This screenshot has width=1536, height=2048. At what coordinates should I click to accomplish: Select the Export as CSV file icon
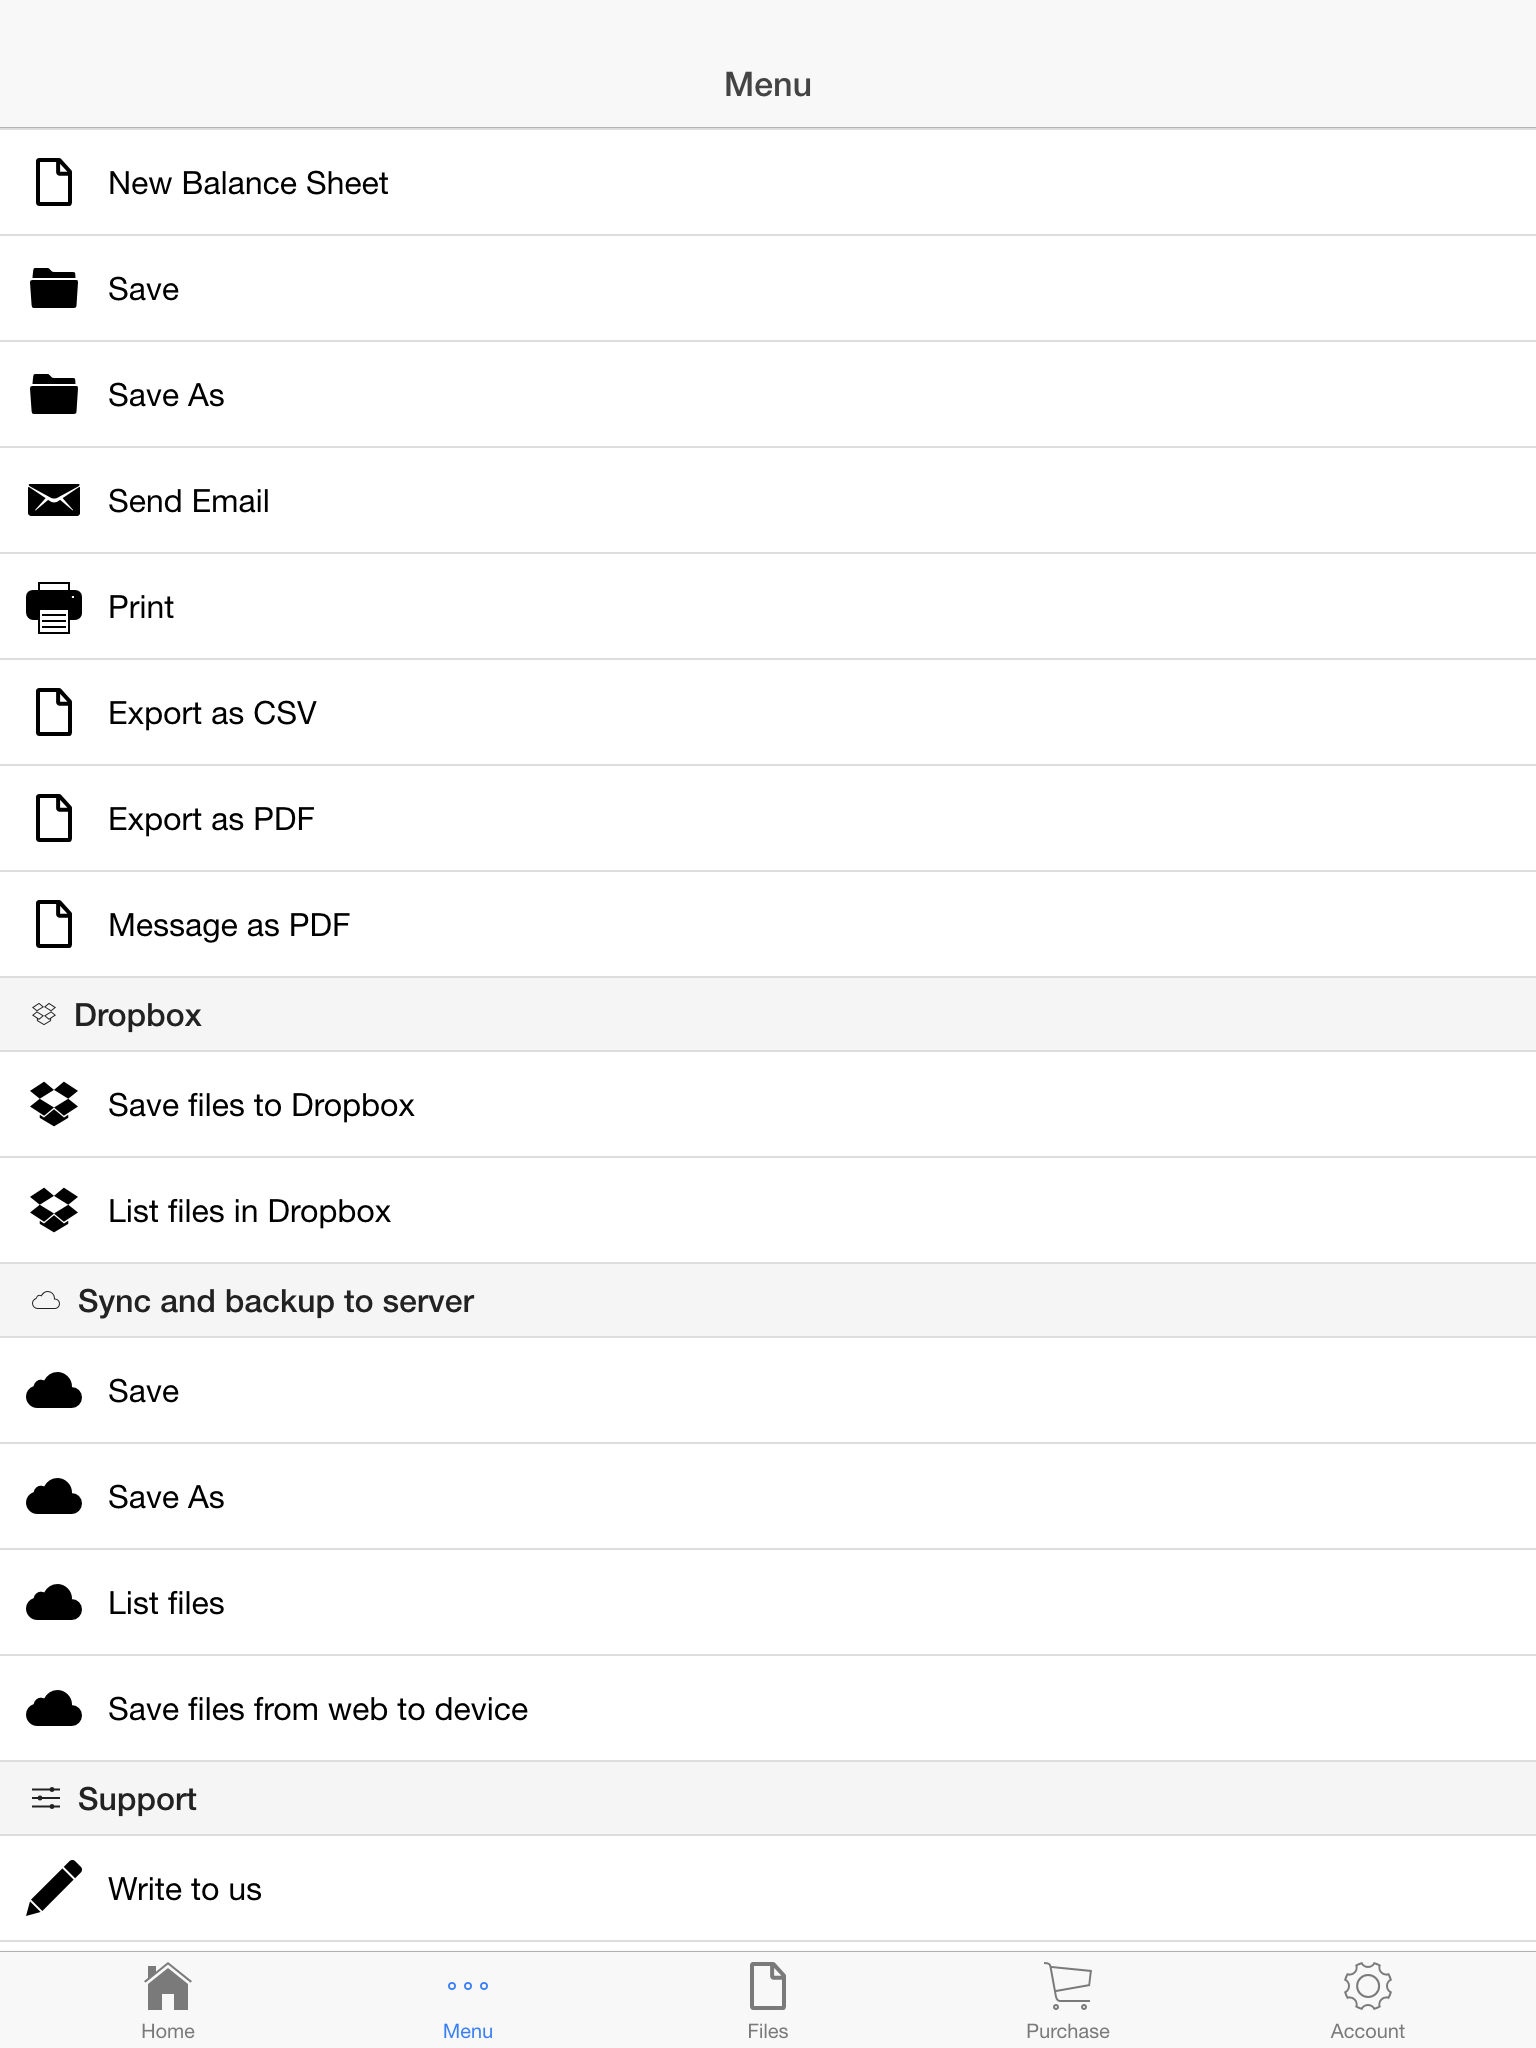[x=54, y=712]
